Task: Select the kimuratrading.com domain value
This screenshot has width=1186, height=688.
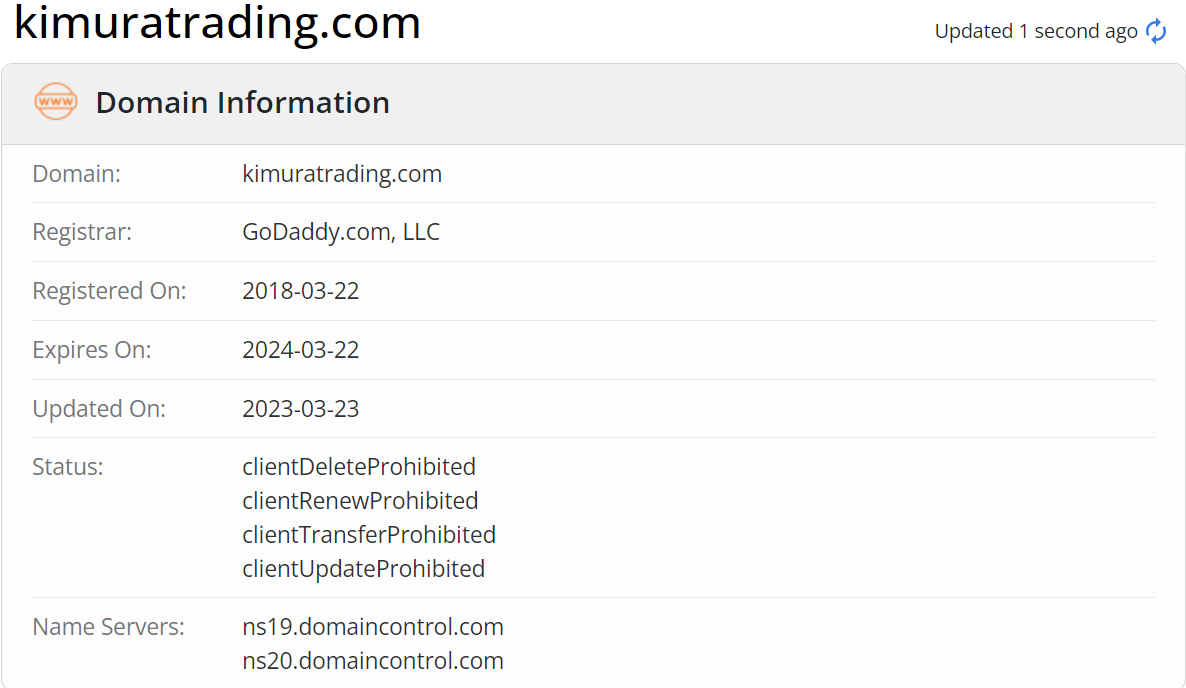Action: [342, 173]
